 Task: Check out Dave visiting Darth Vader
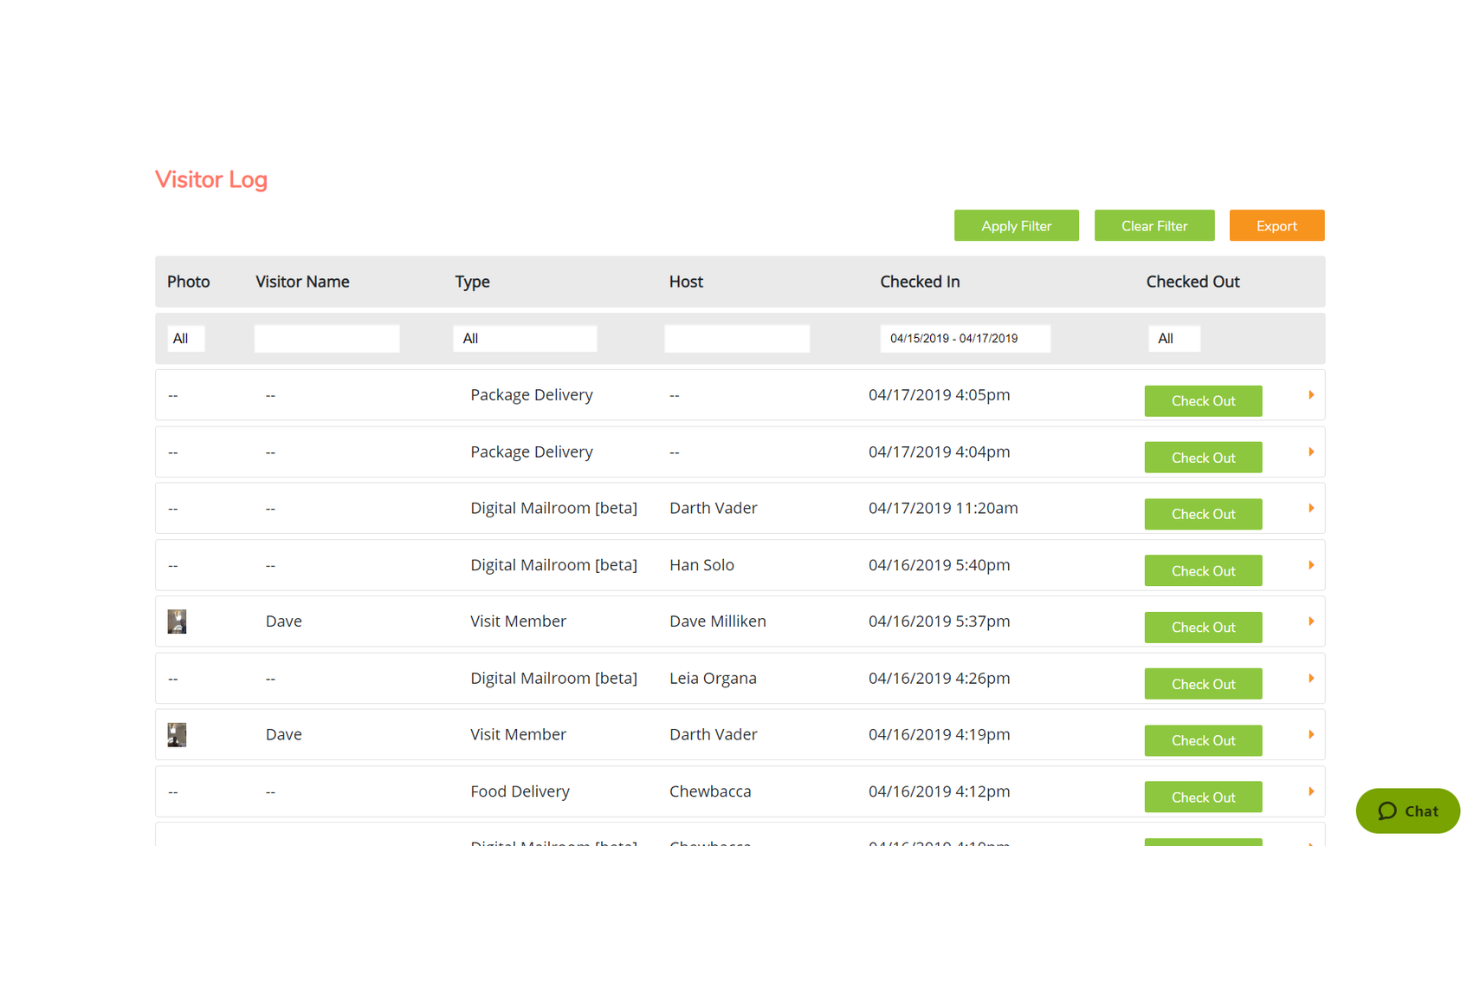point(1203,741)
